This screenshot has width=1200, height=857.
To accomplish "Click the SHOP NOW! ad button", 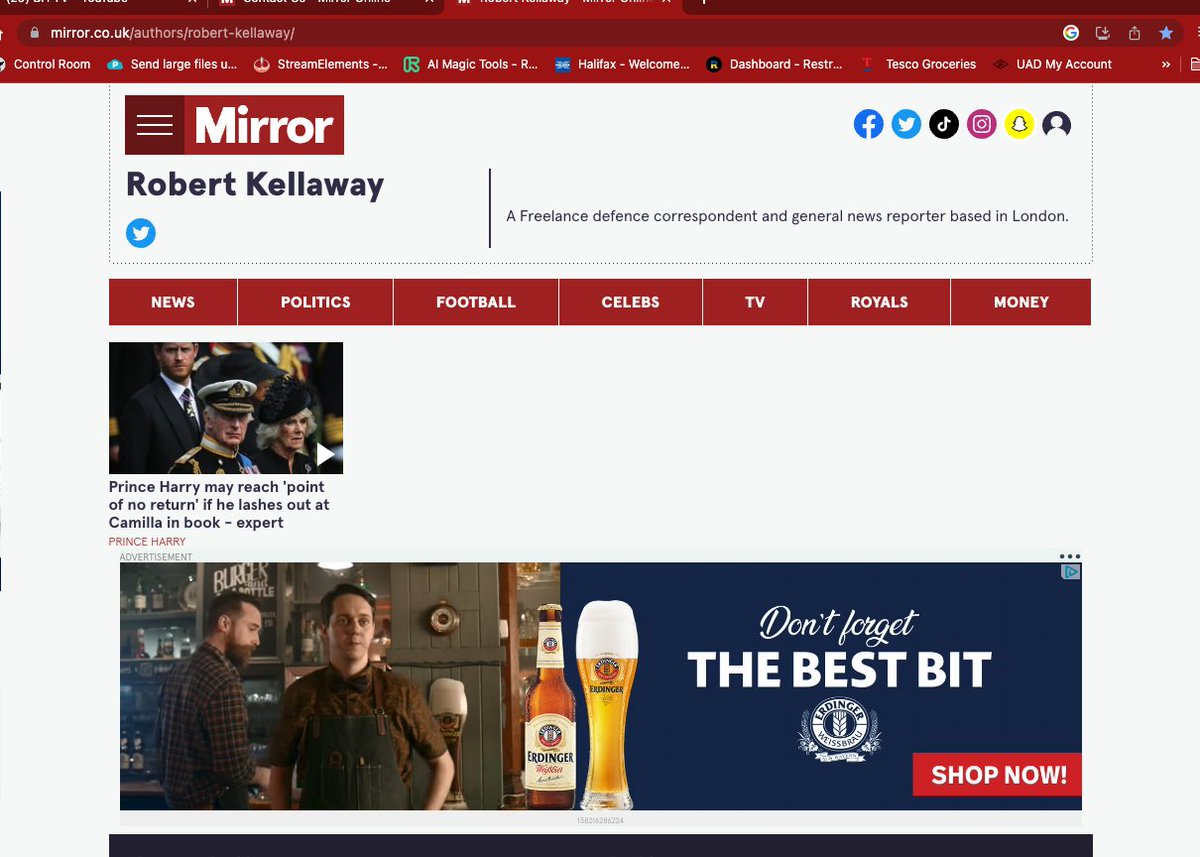I will (x=998, y=775).
